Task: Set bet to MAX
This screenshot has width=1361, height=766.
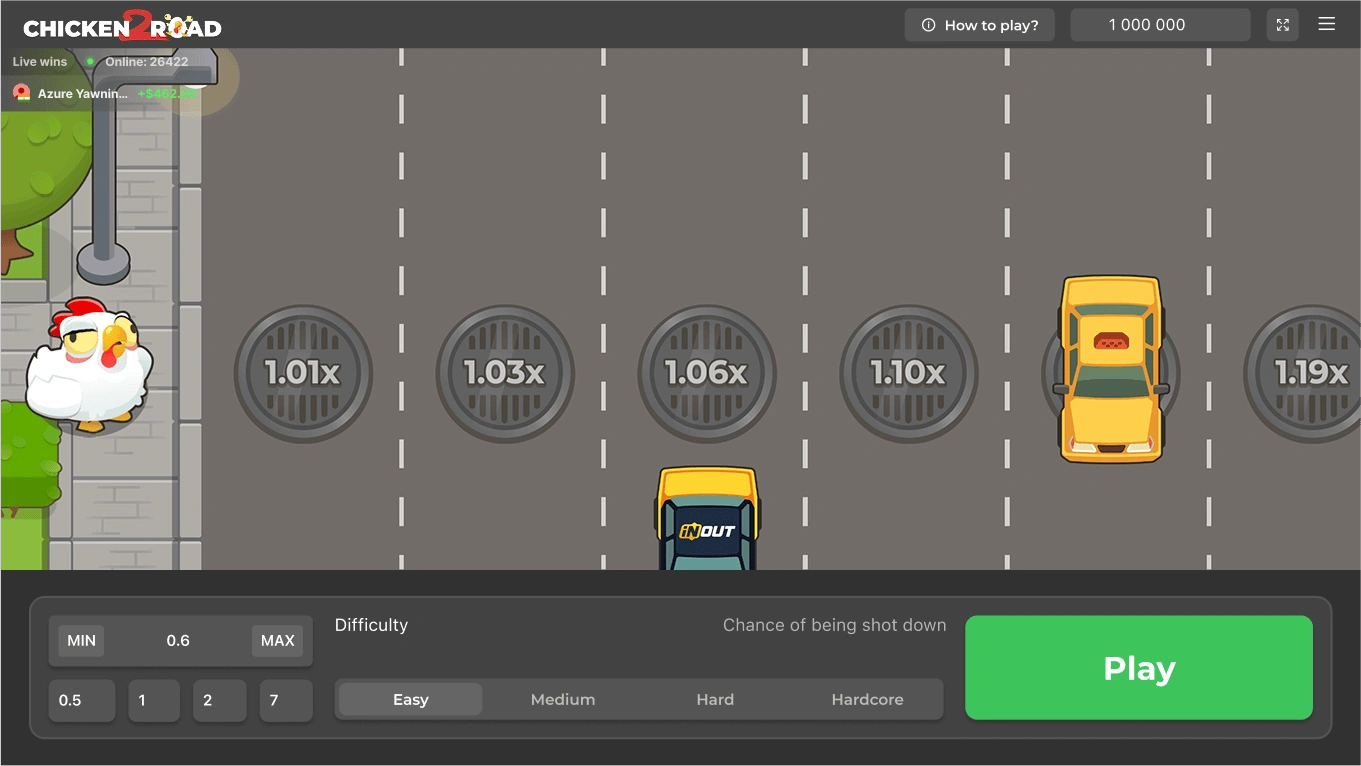Action: 277,641
